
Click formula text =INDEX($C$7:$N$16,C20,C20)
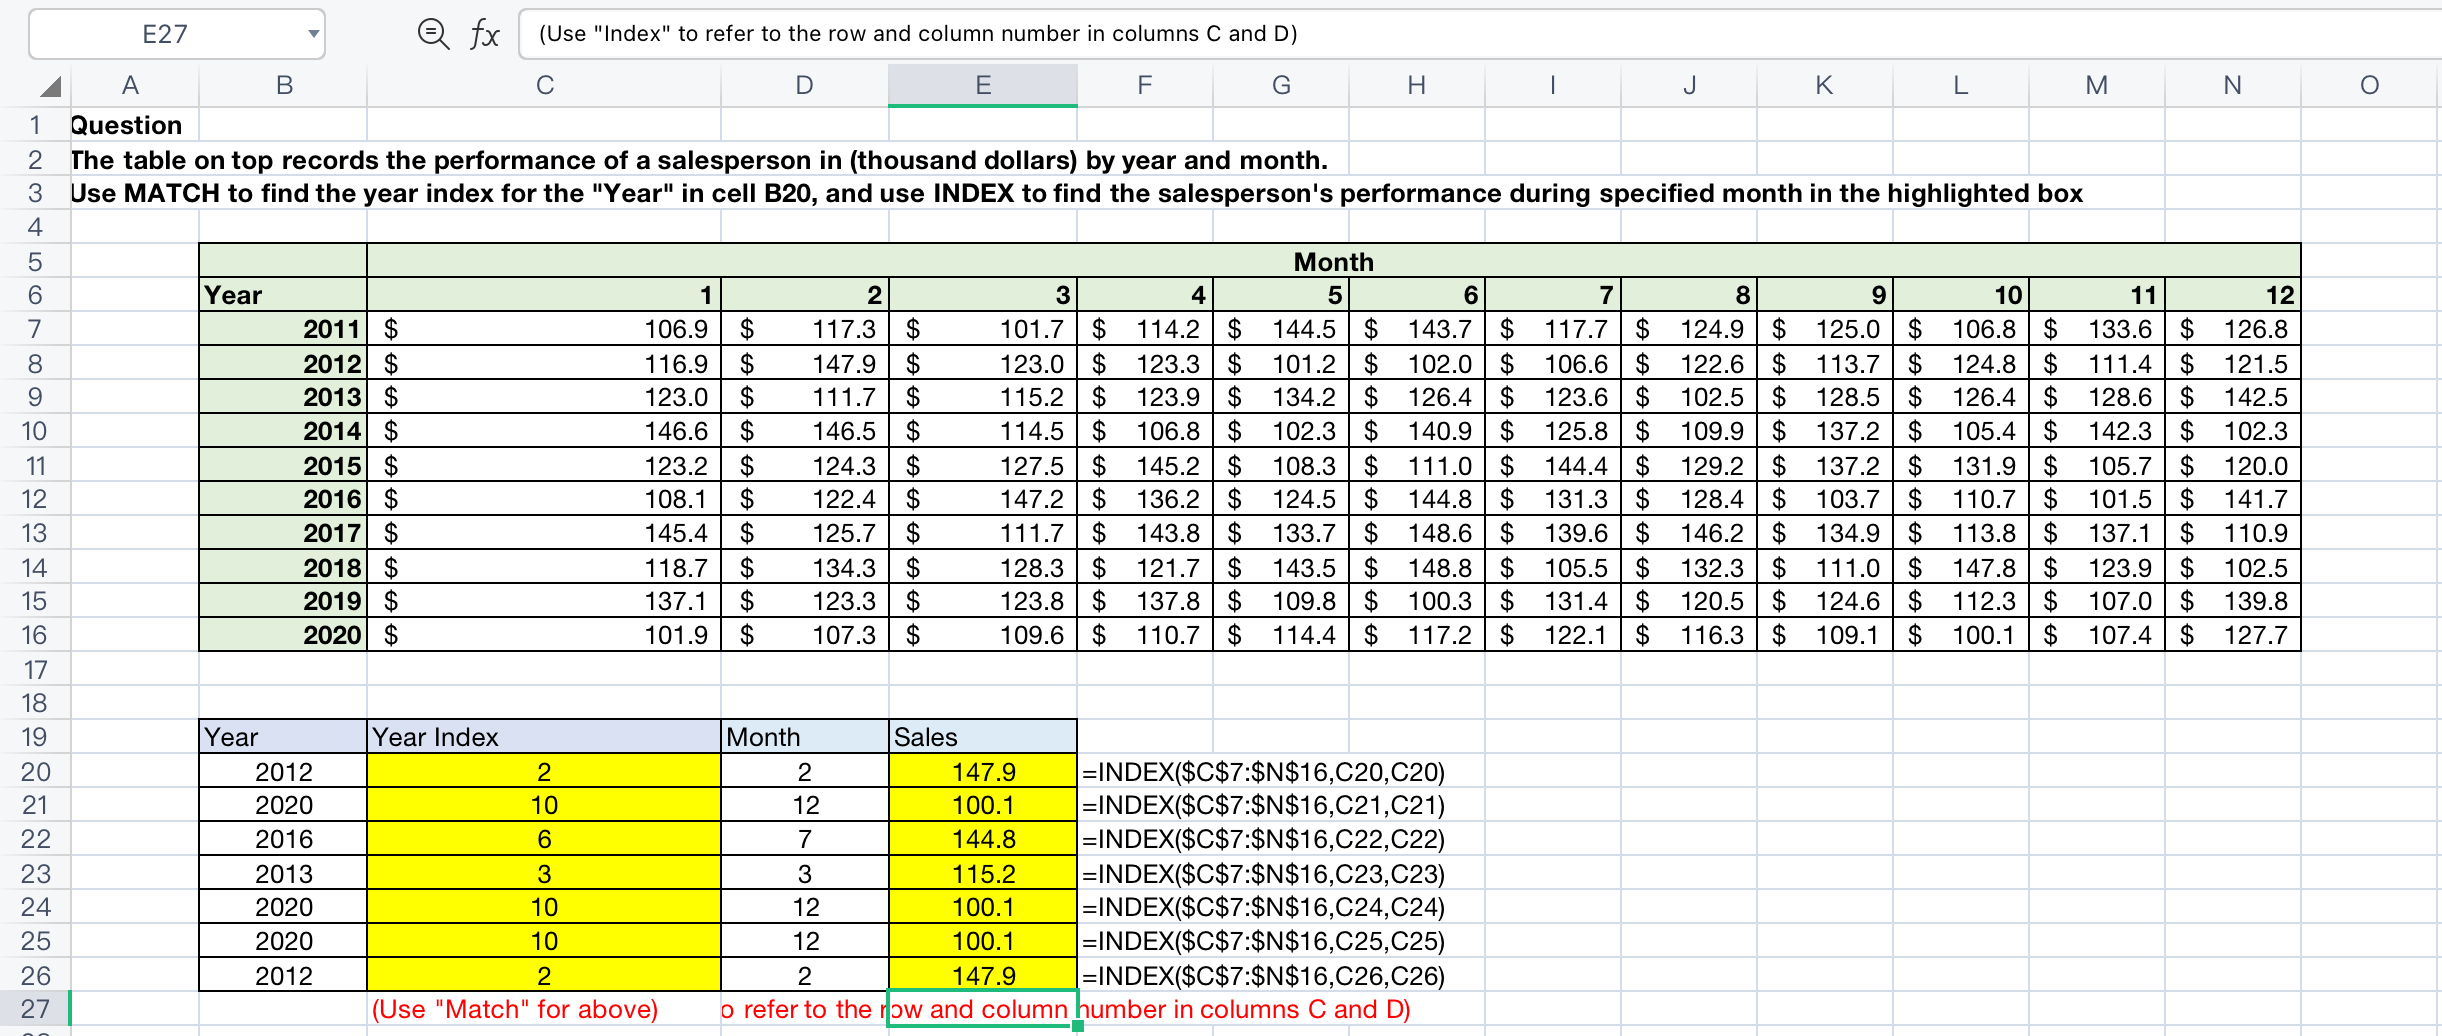point(1264,771)
